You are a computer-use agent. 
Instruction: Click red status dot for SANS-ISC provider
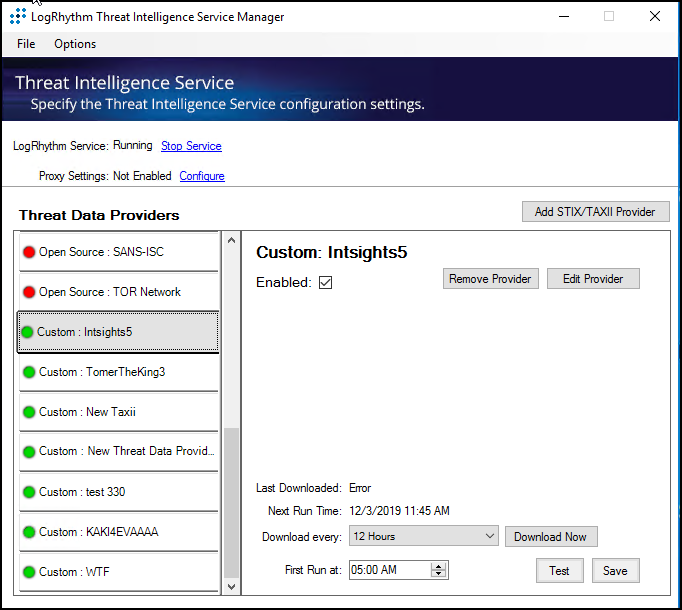point(29,252)
